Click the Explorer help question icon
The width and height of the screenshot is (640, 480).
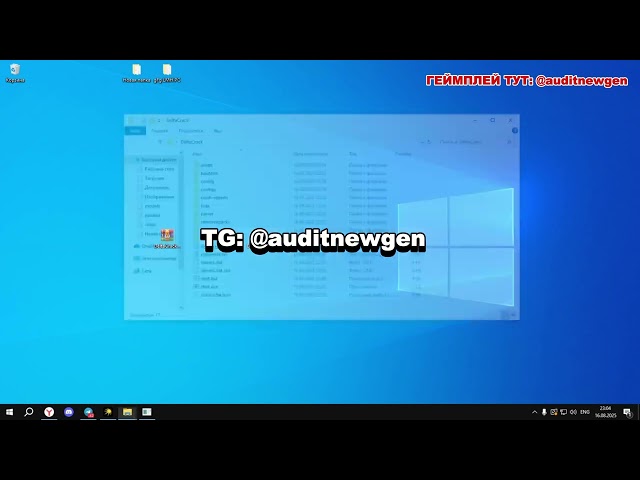click(515, 131)
